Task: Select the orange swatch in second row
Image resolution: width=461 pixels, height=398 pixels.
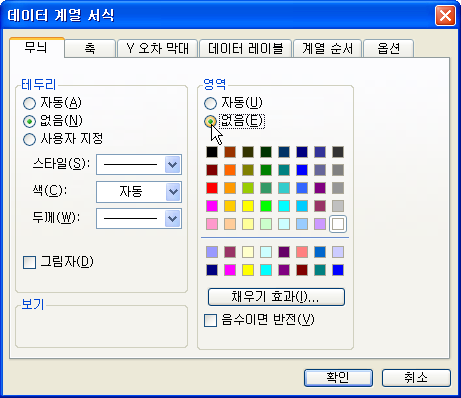Action: [230, 170]
